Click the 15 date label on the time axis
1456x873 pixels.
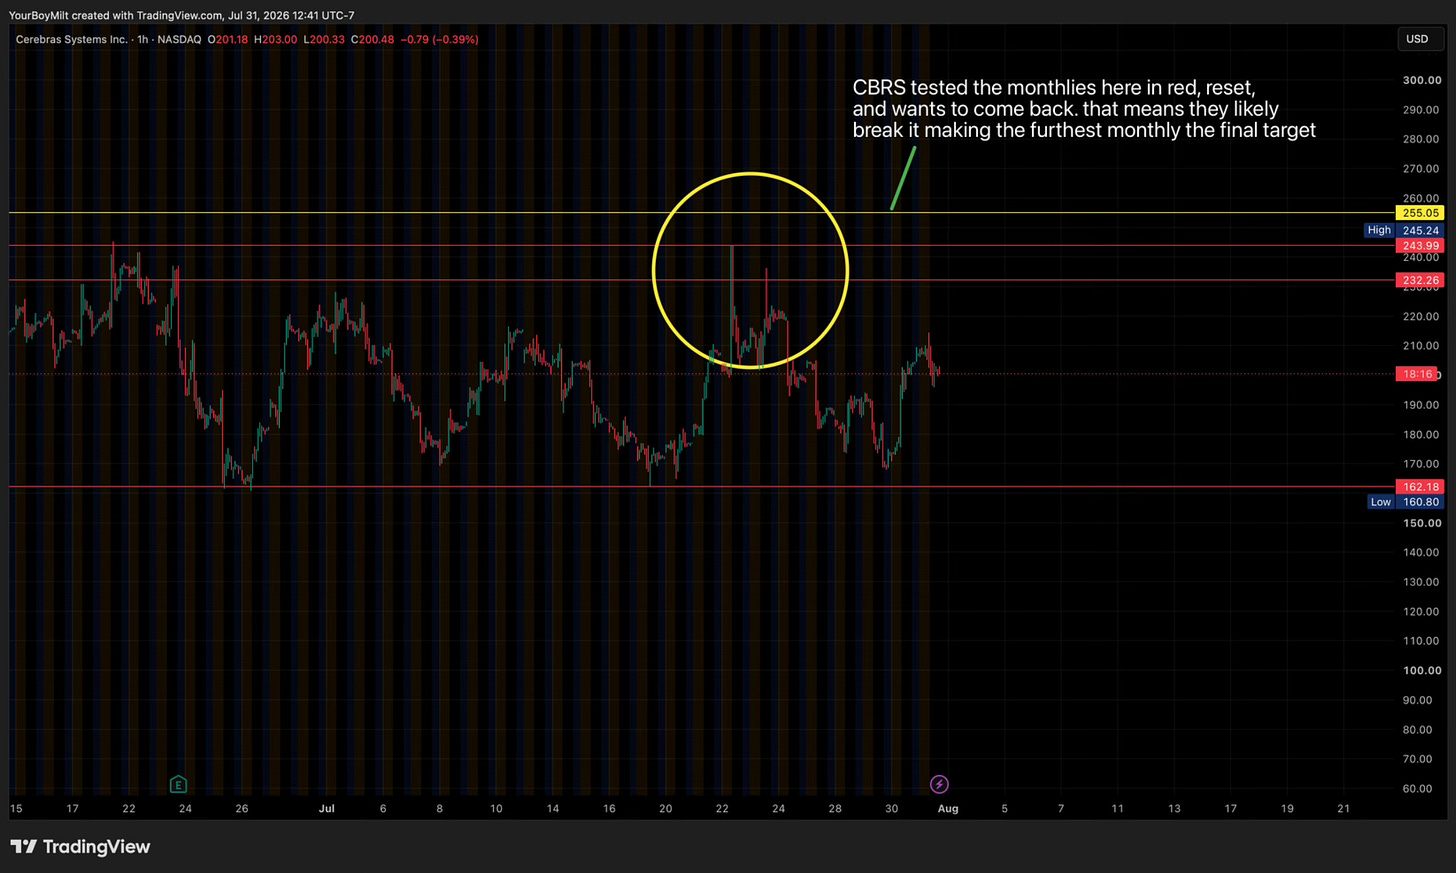pyautogui.click(x=16, y=809)
